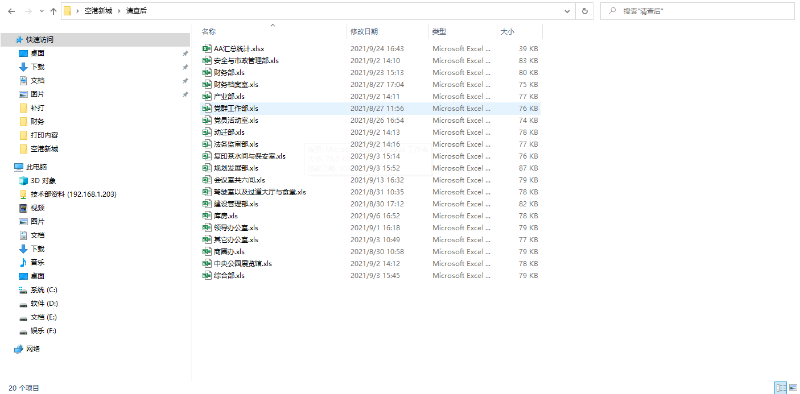Click the chevron after 空港新城 in breadcrumb

[x=119, y=11]
